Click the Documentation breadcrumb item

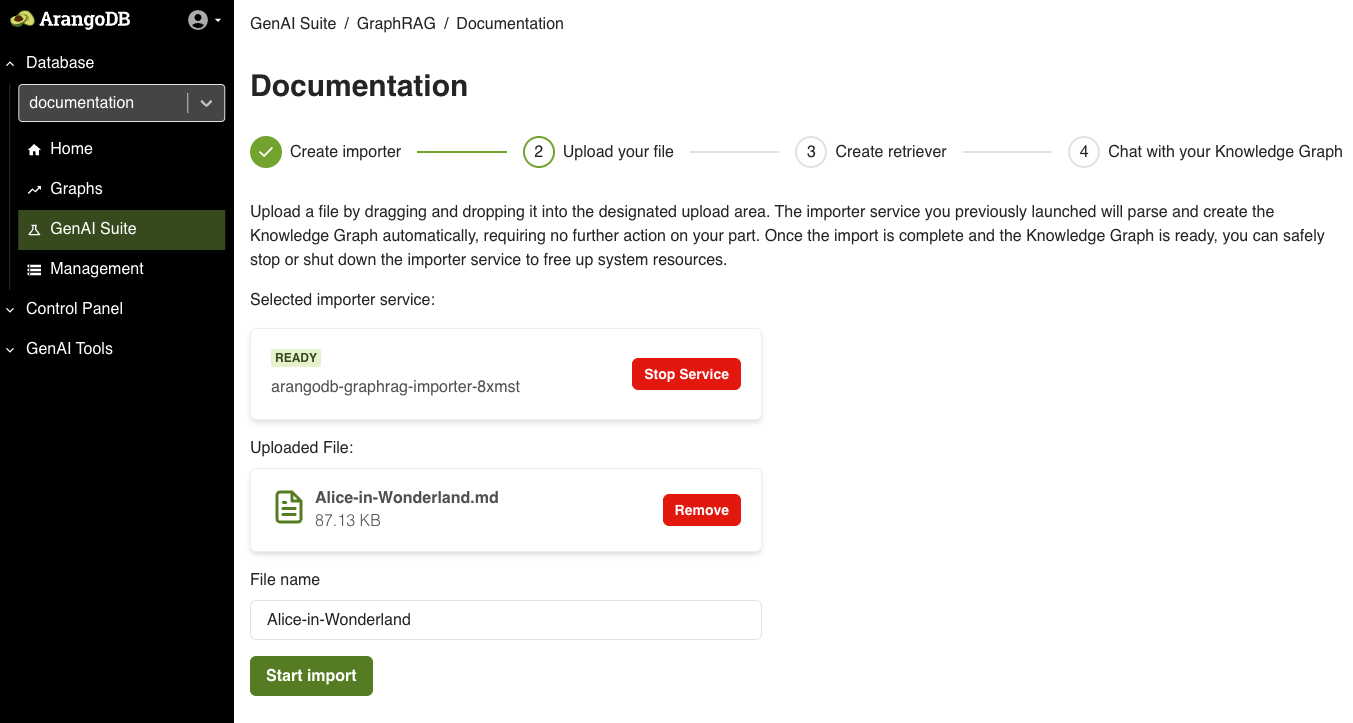510,23
